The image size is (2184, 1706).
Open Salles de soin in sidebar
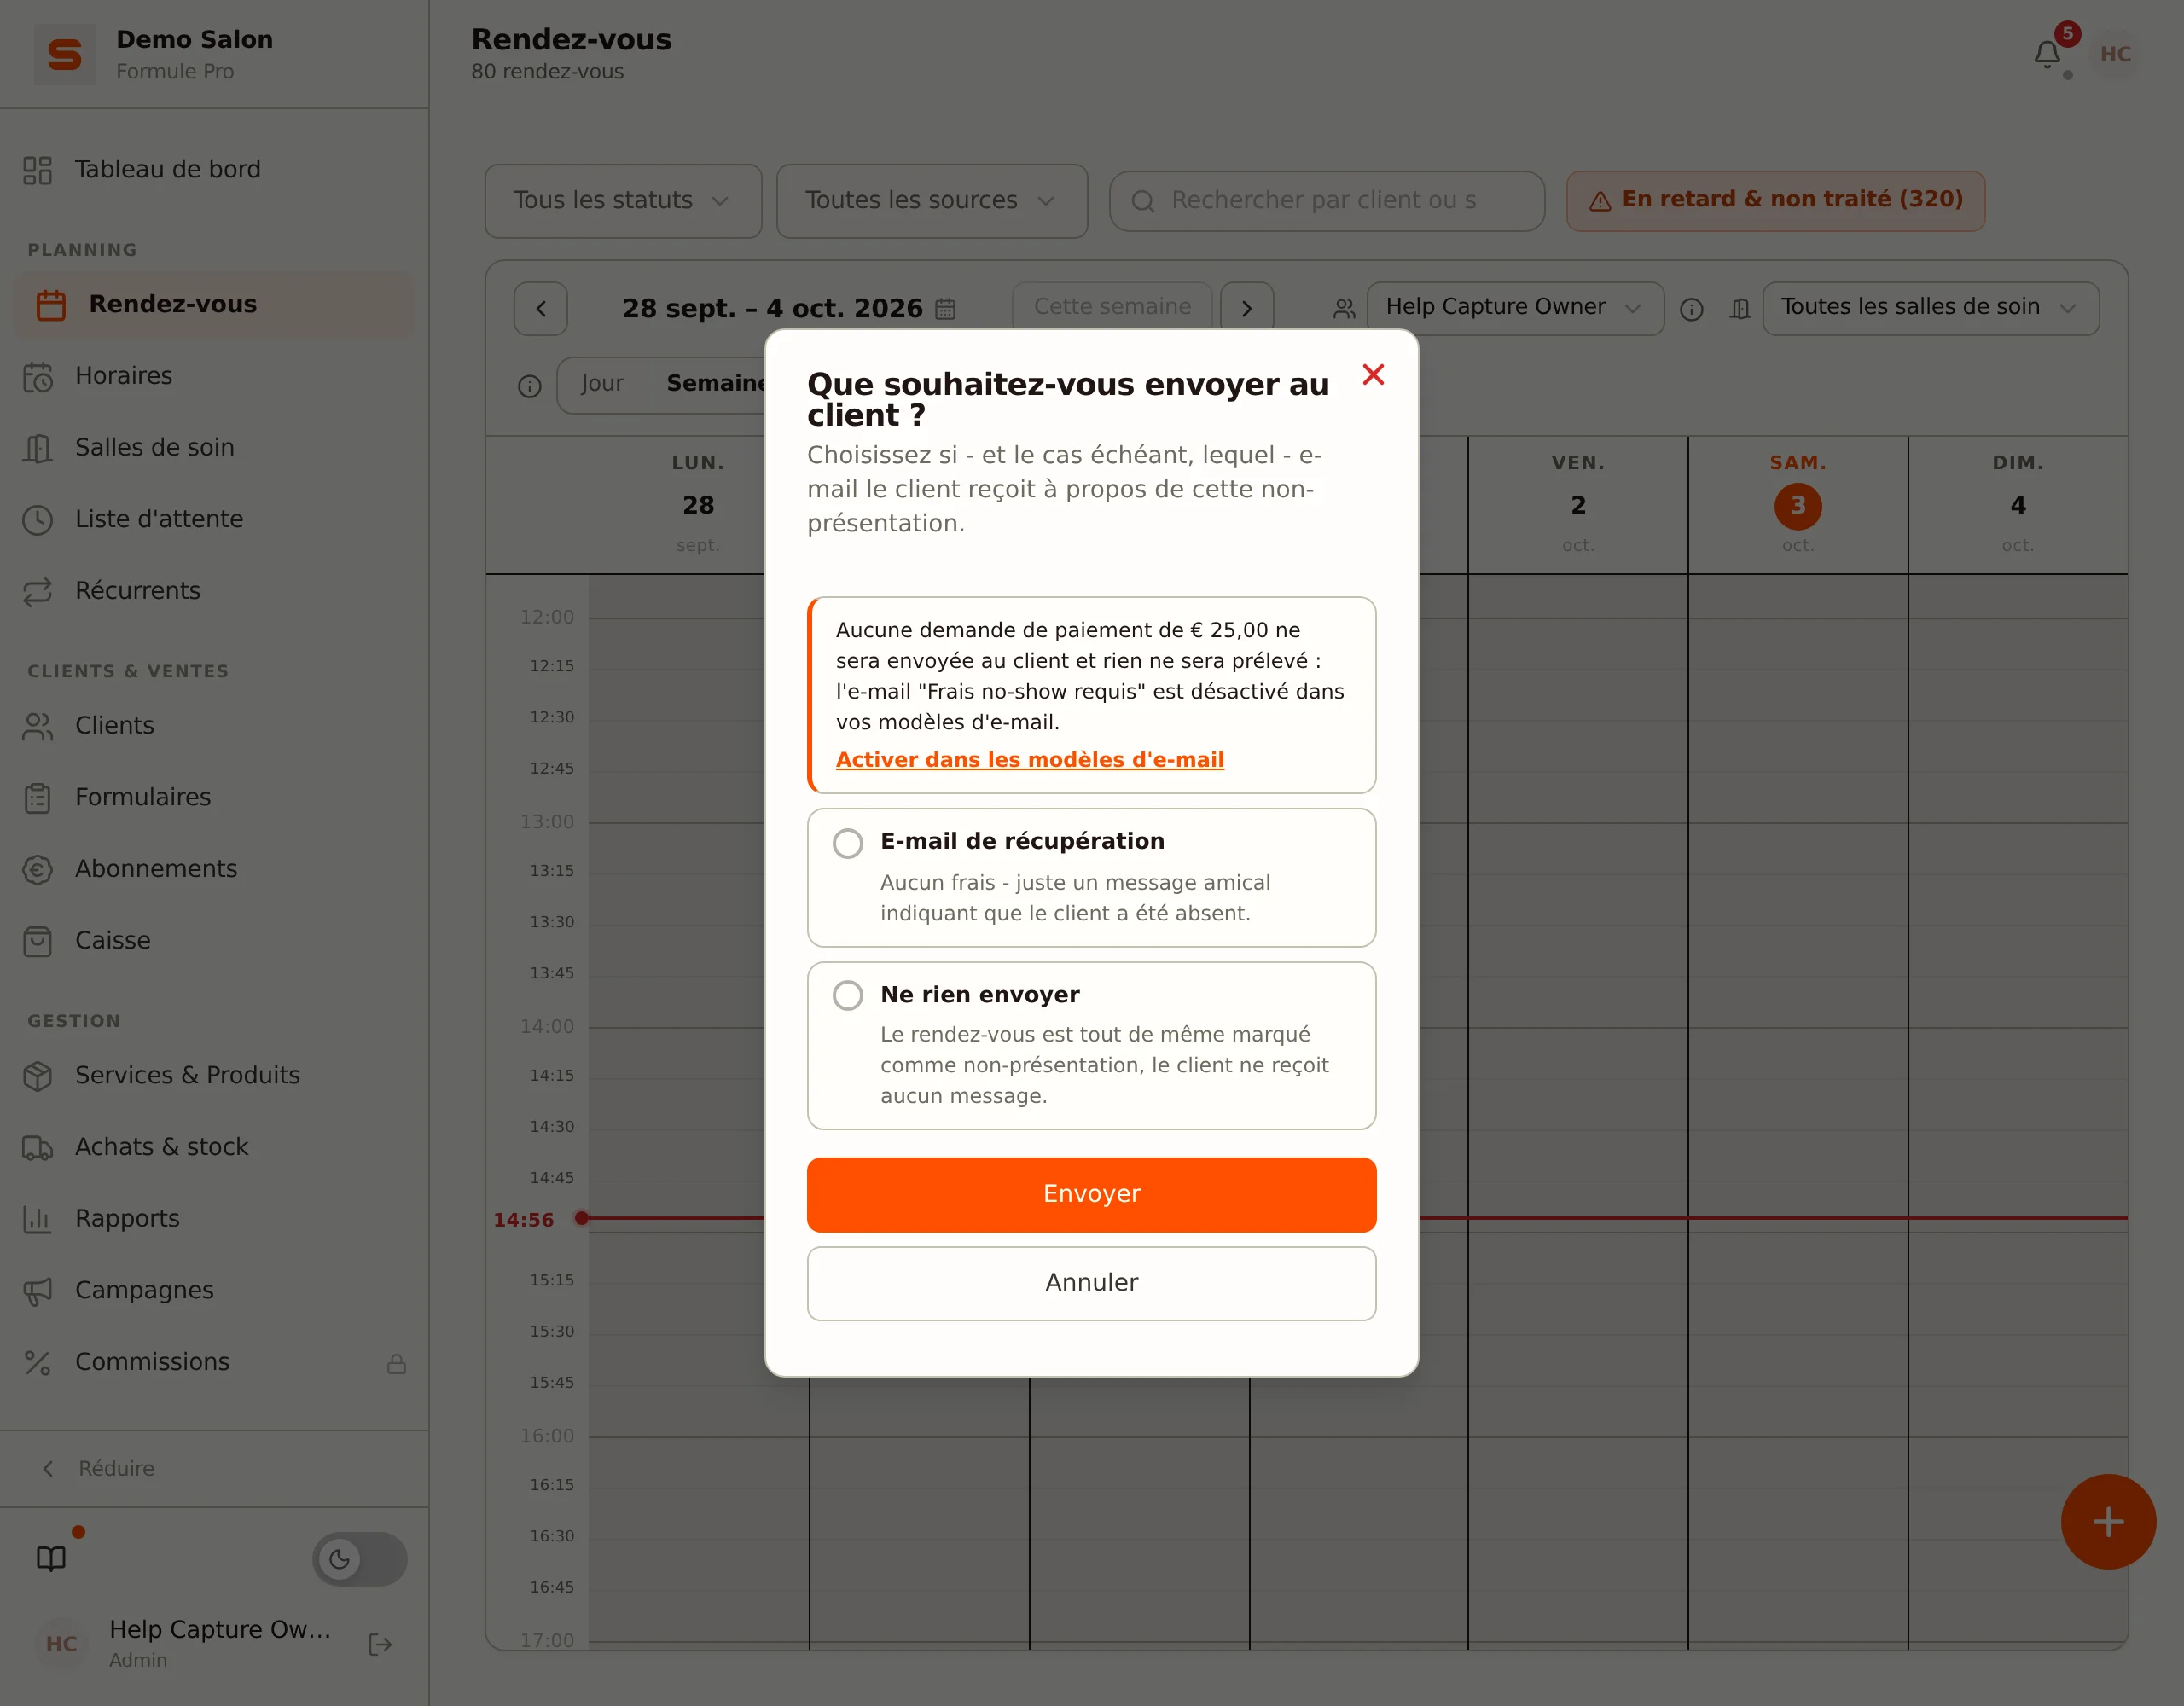click(x=214, y=448)
